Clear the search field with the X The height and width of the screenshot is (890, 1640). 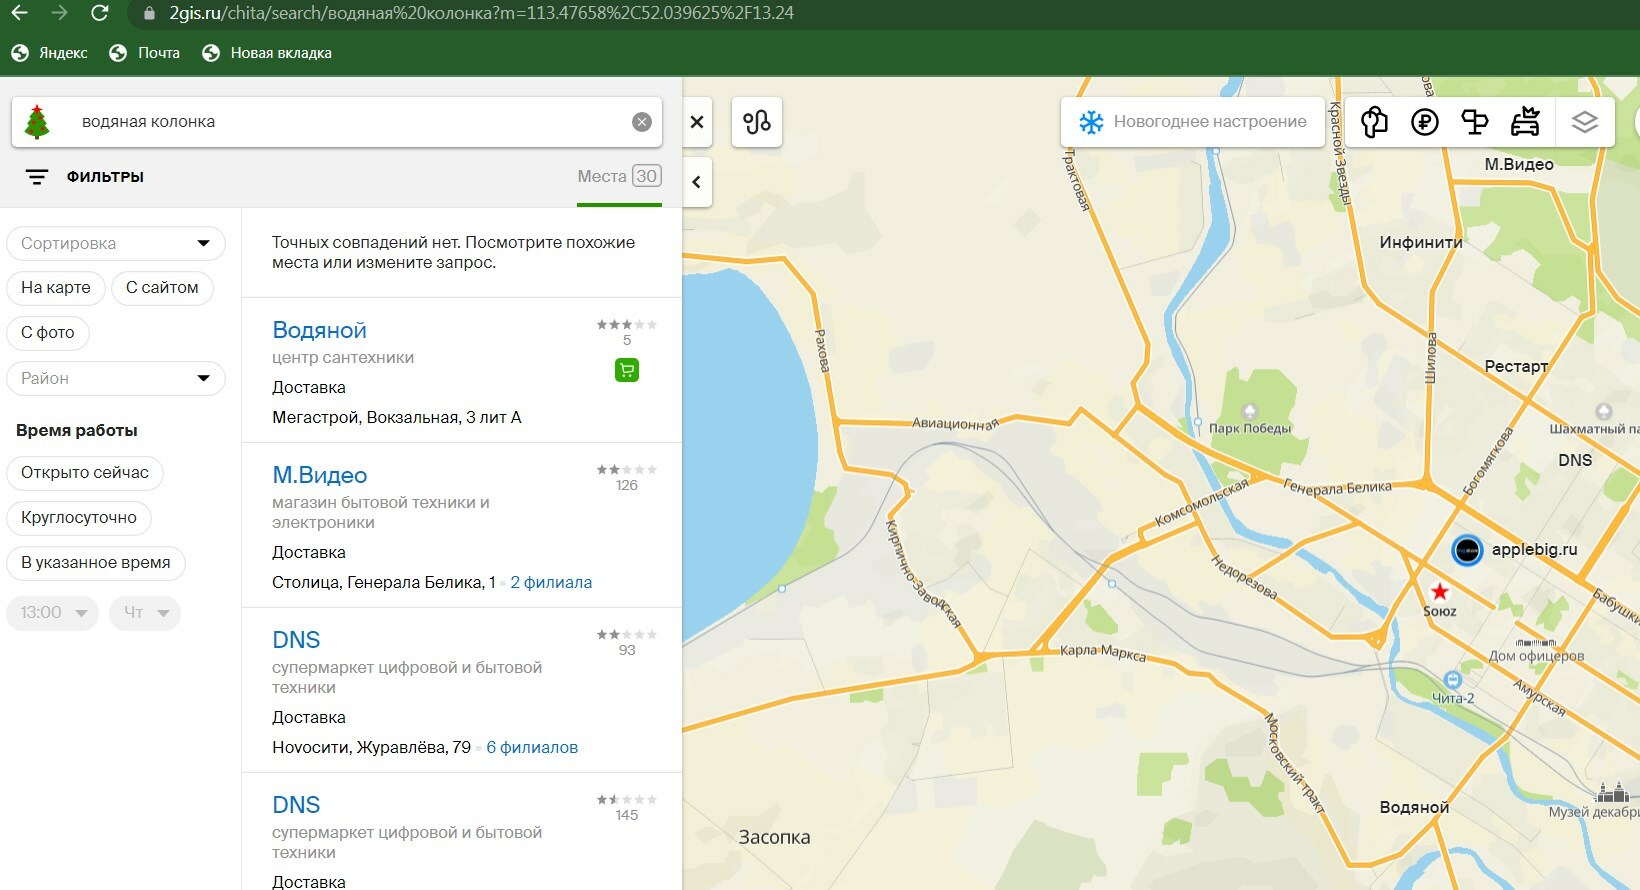click(x=642, y=122)
